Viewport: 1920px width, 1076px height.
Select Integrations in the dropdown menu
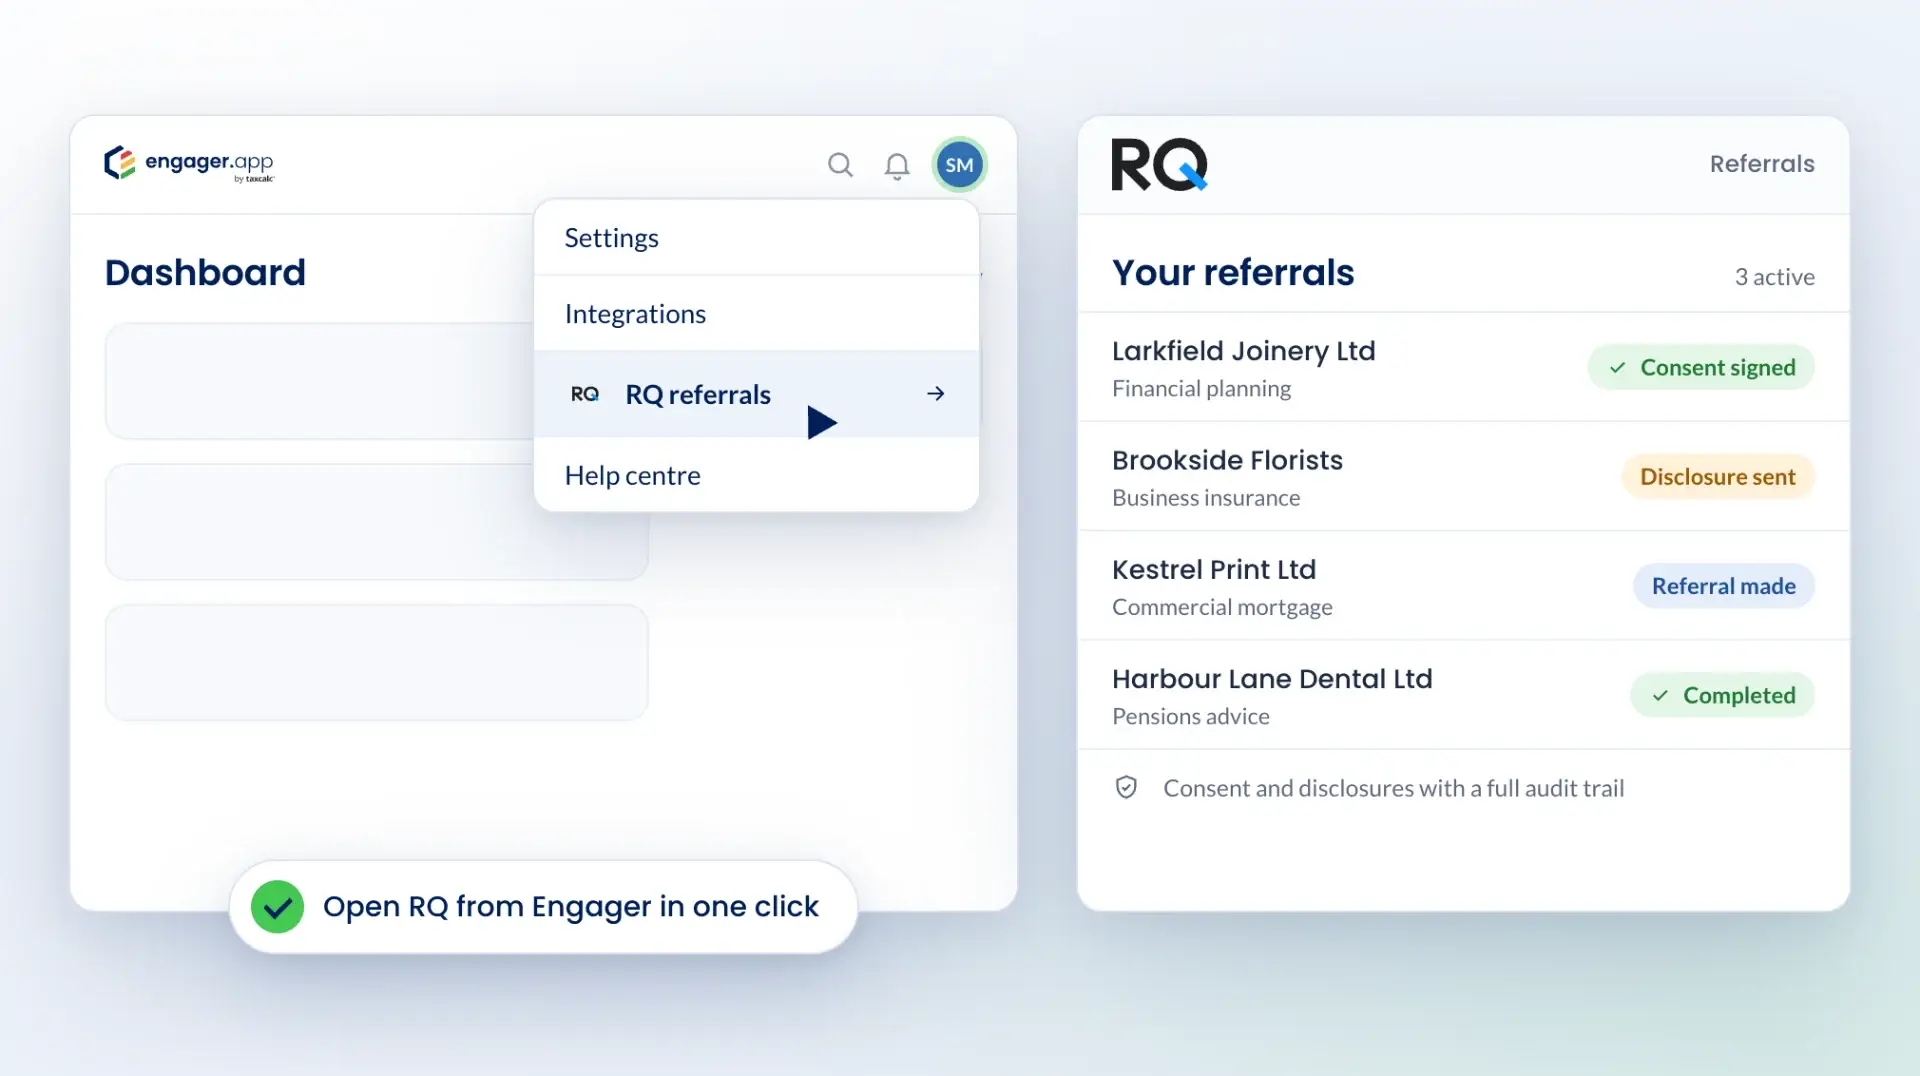[x=756, y=314]
